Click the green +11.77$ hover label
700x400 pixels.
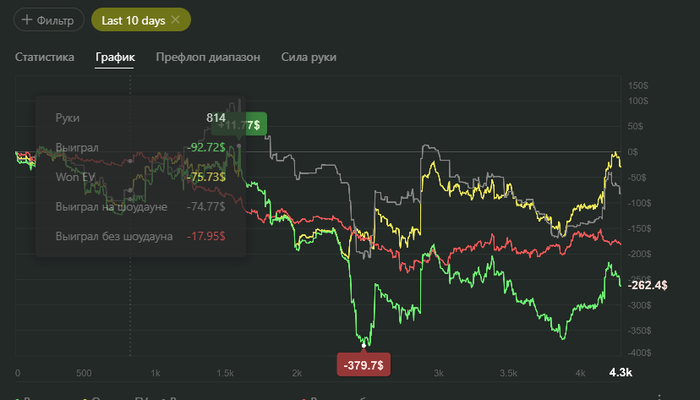tap(242, 125)
